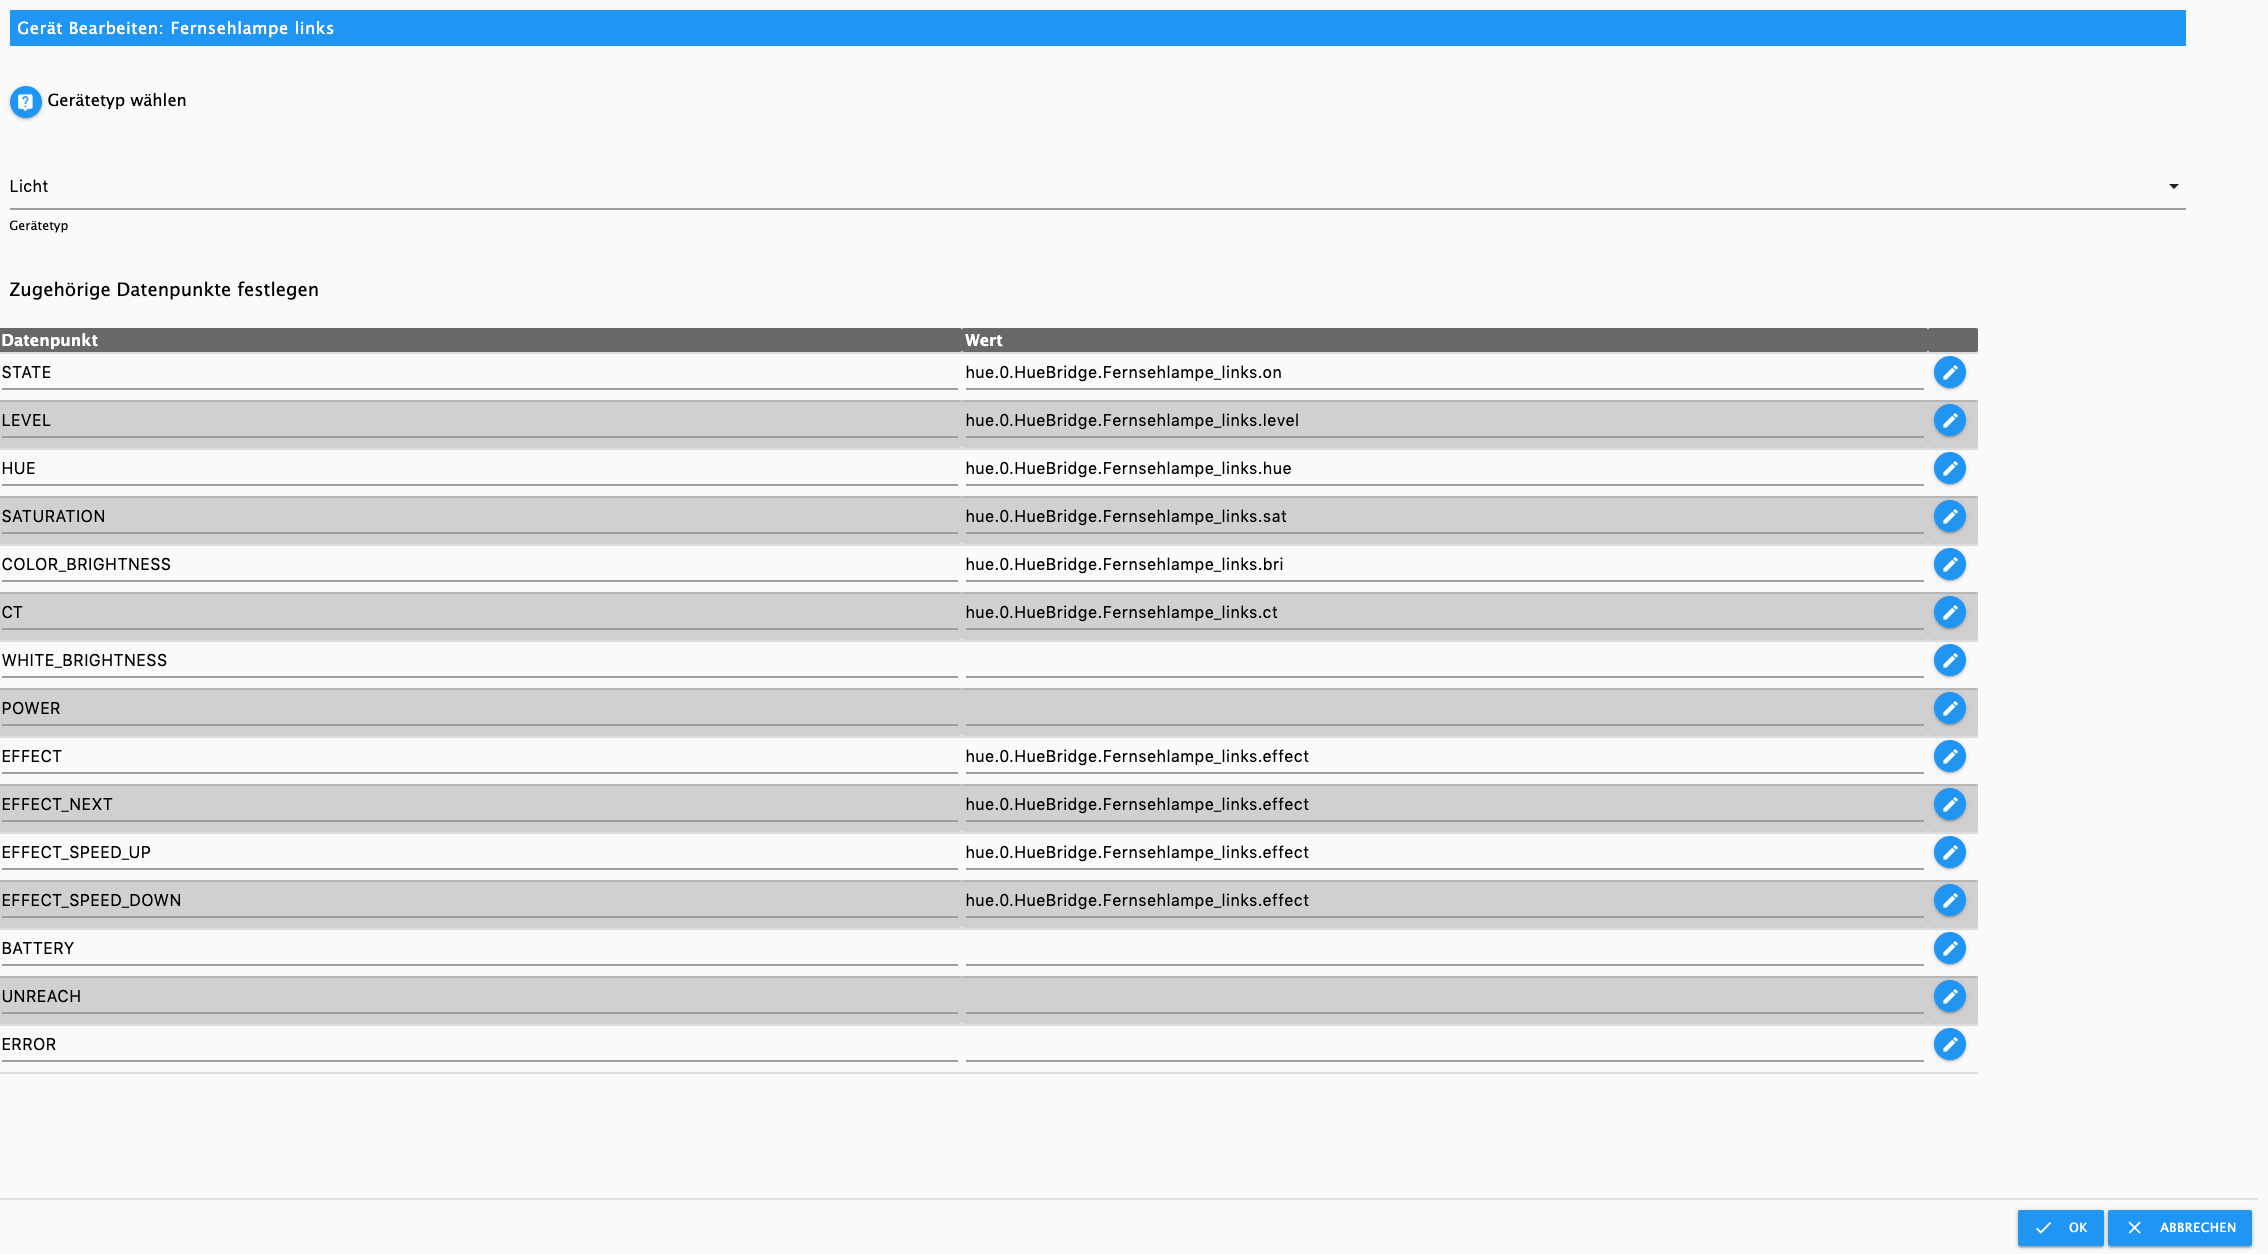
Task: Click the COLOR_BRIGHTNESS value field ending .bri
Action: (1444, 565)
